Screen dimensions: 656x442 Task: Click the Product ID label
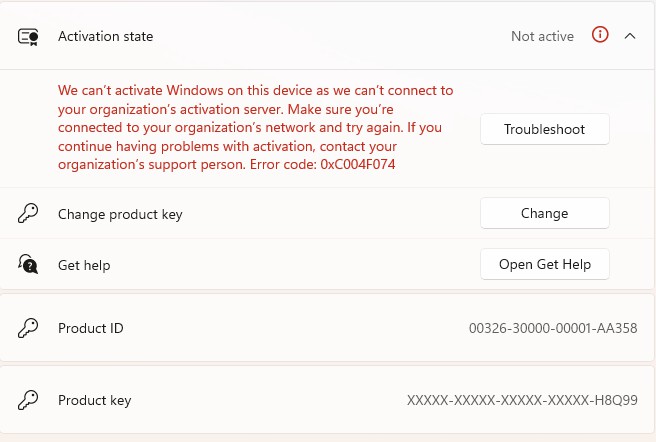click(91, 328)
